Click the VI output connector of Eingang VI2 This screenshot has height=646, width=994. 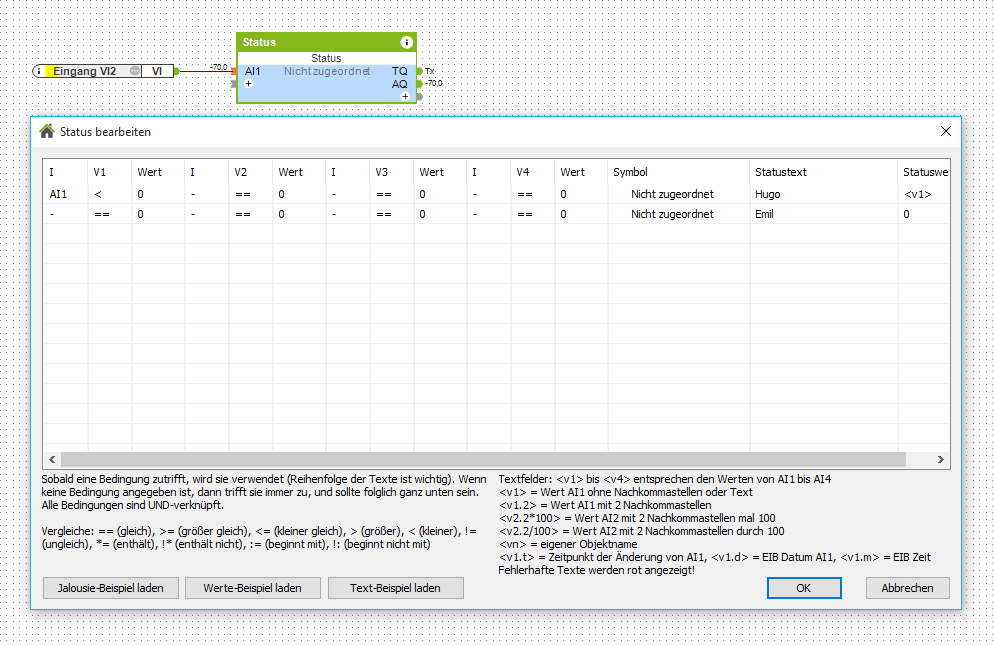(x=176, y=71)
